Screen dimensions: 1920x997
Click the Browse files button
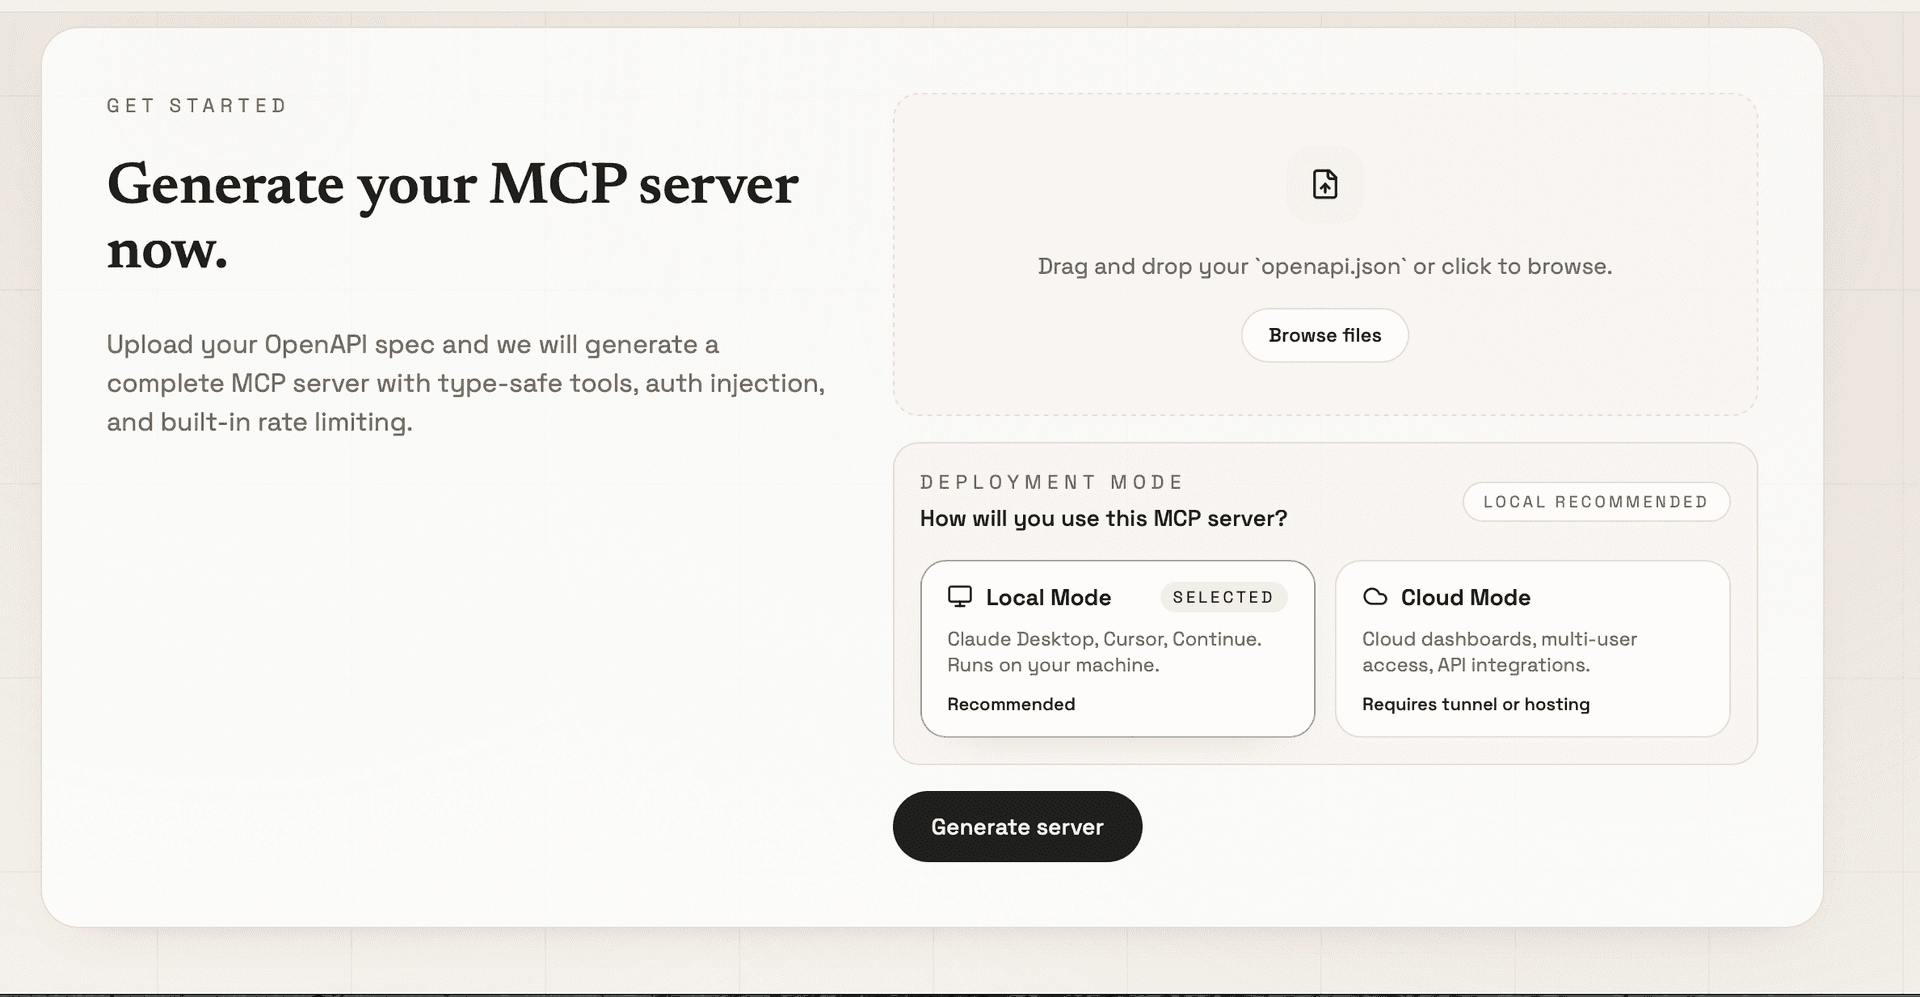1324,335
